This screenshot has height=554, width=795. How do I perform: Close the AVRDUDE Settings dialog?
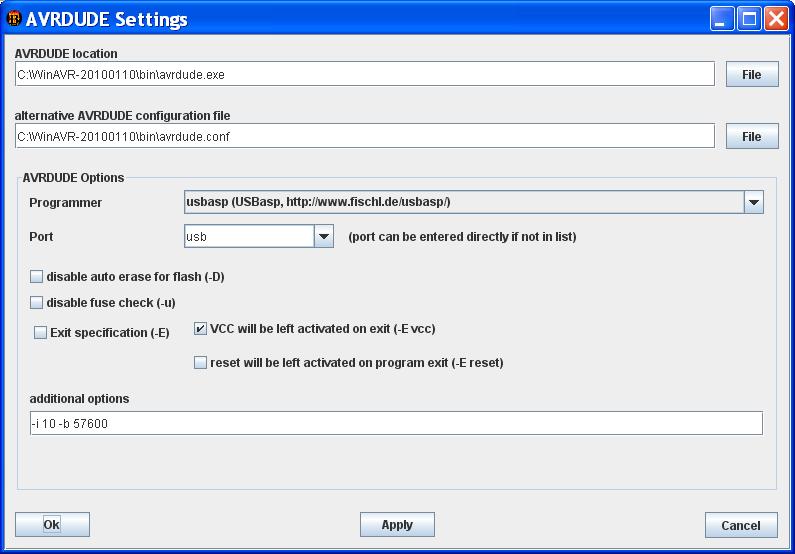click(x=776, y=19)
